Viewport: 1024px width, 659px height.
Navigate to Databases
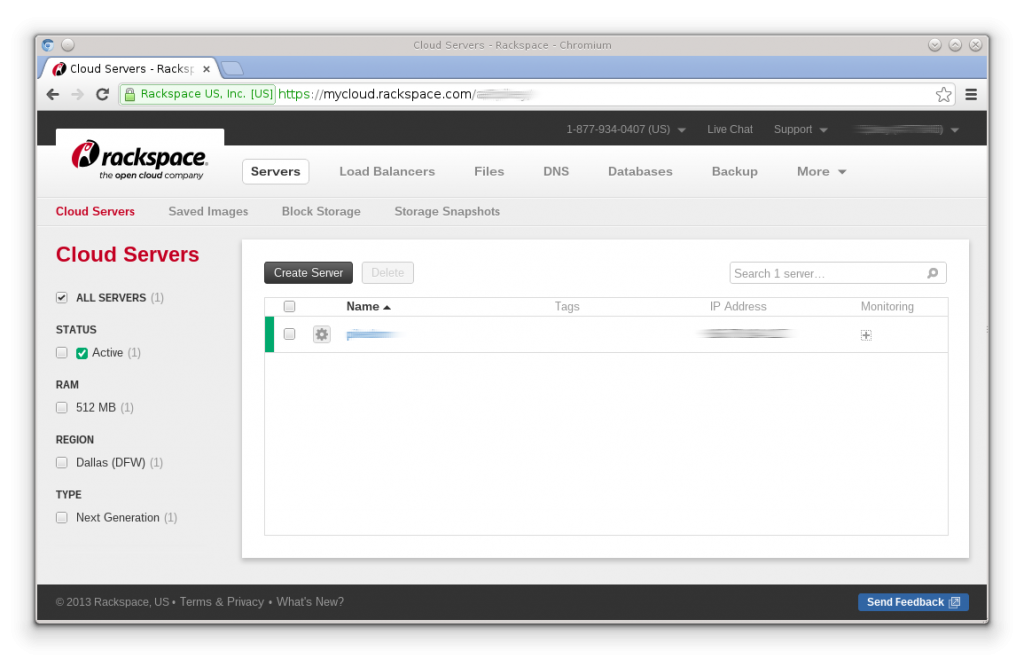(x=640, y=171)
